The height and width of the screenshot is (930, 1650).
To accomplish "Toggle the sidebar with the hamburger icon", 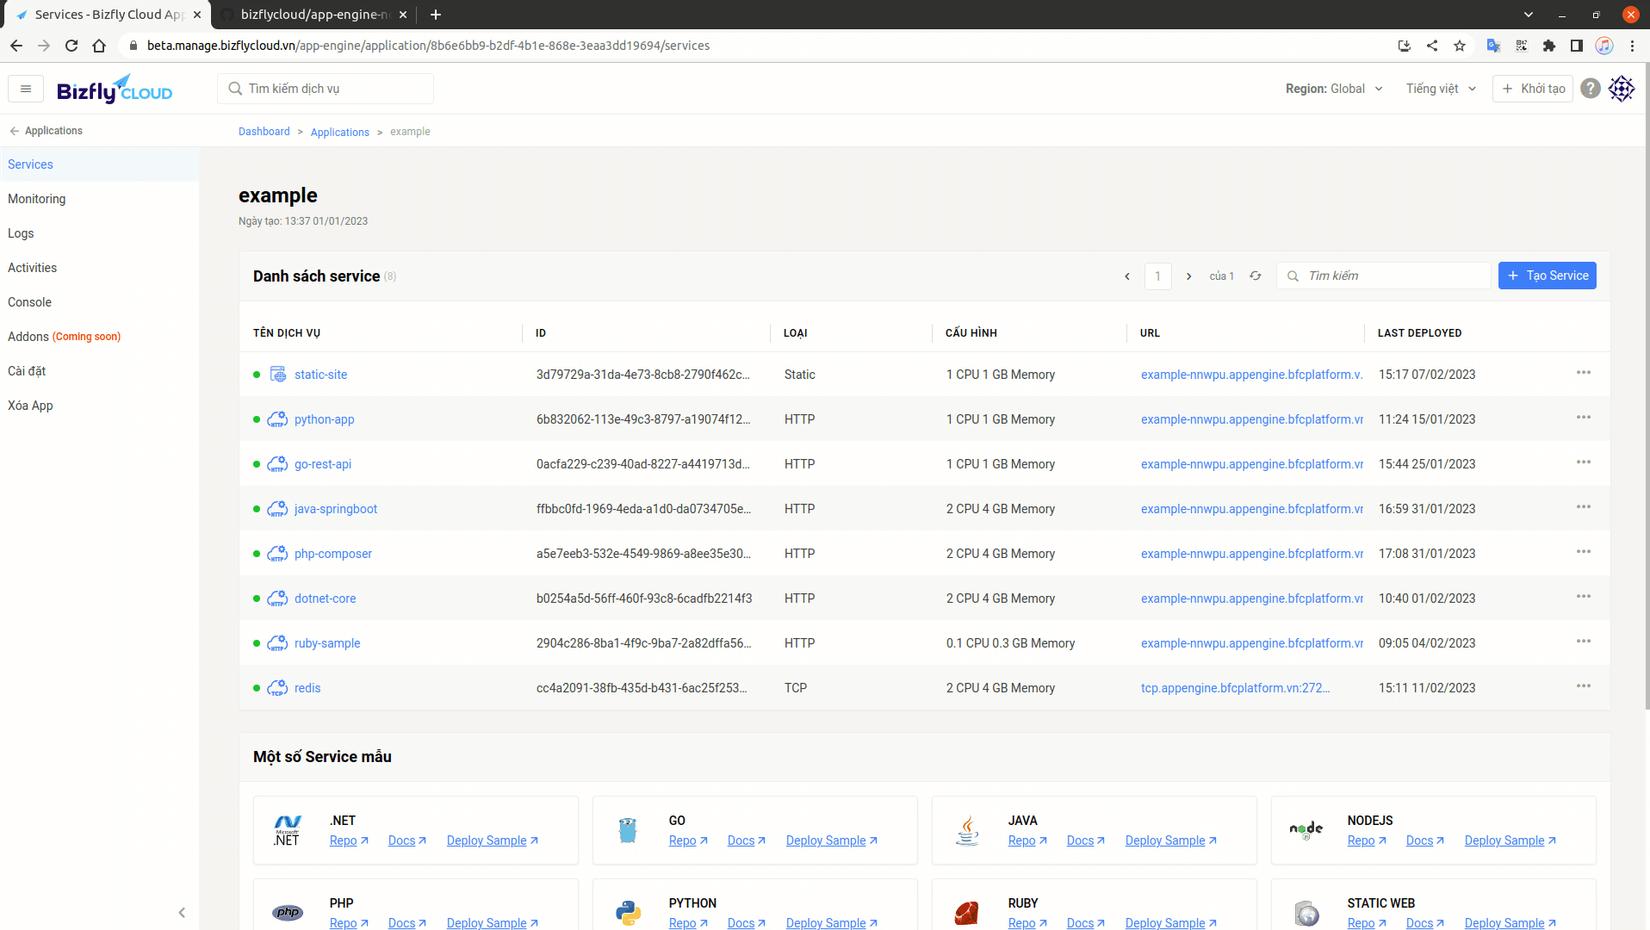I will (x=25, y=88).
